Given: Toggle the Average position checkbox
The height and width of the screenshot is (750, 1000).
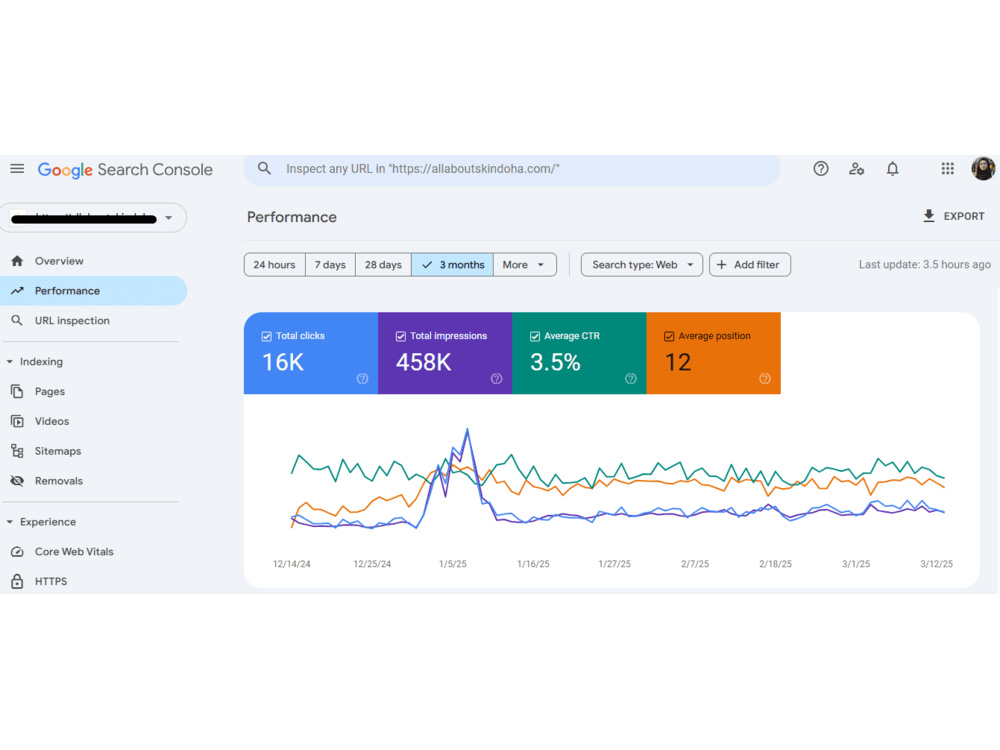Looking at the screenshot, I should 669,336.
